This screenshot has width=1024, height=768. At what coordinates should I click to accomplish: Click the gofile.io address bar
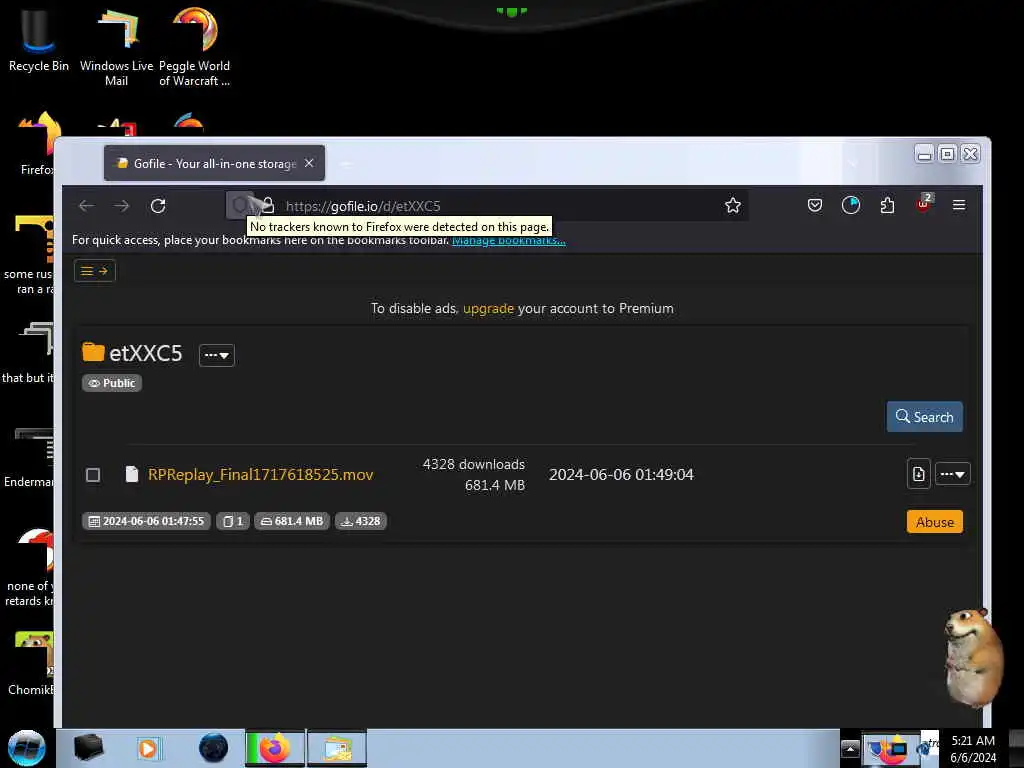(x=487, y=206)
